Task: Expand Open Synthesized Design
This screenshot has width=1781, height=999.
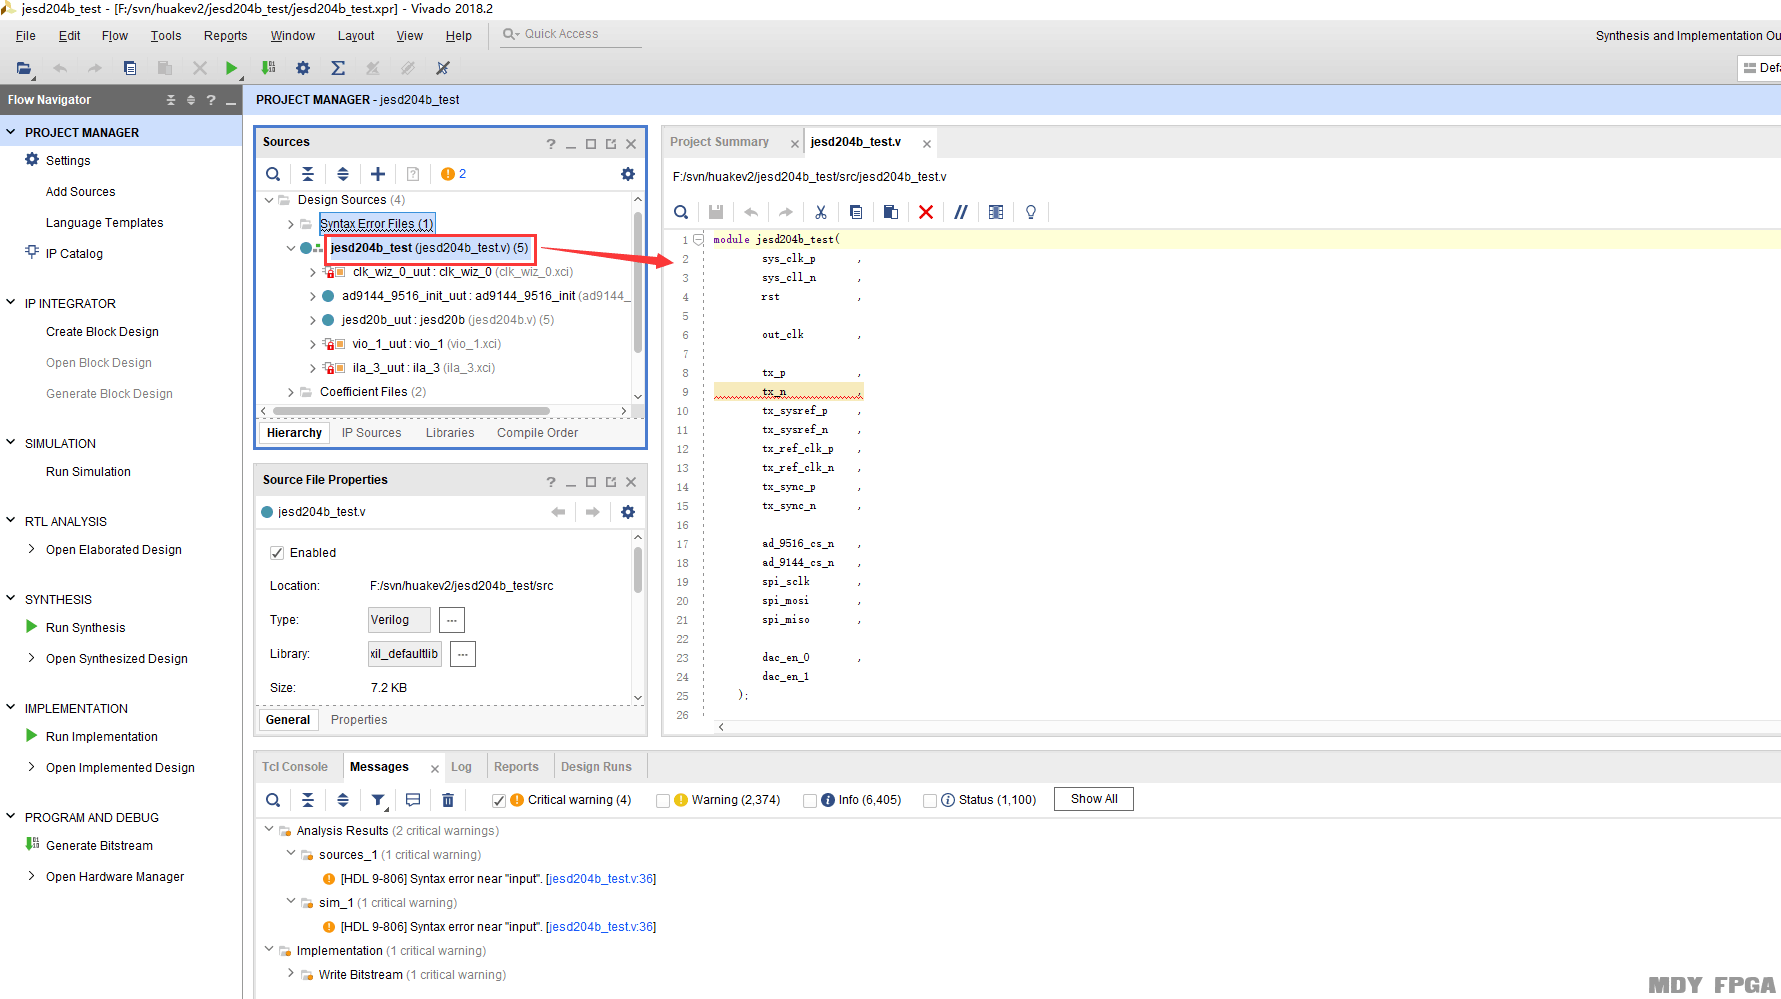Action: click(32, 658)
